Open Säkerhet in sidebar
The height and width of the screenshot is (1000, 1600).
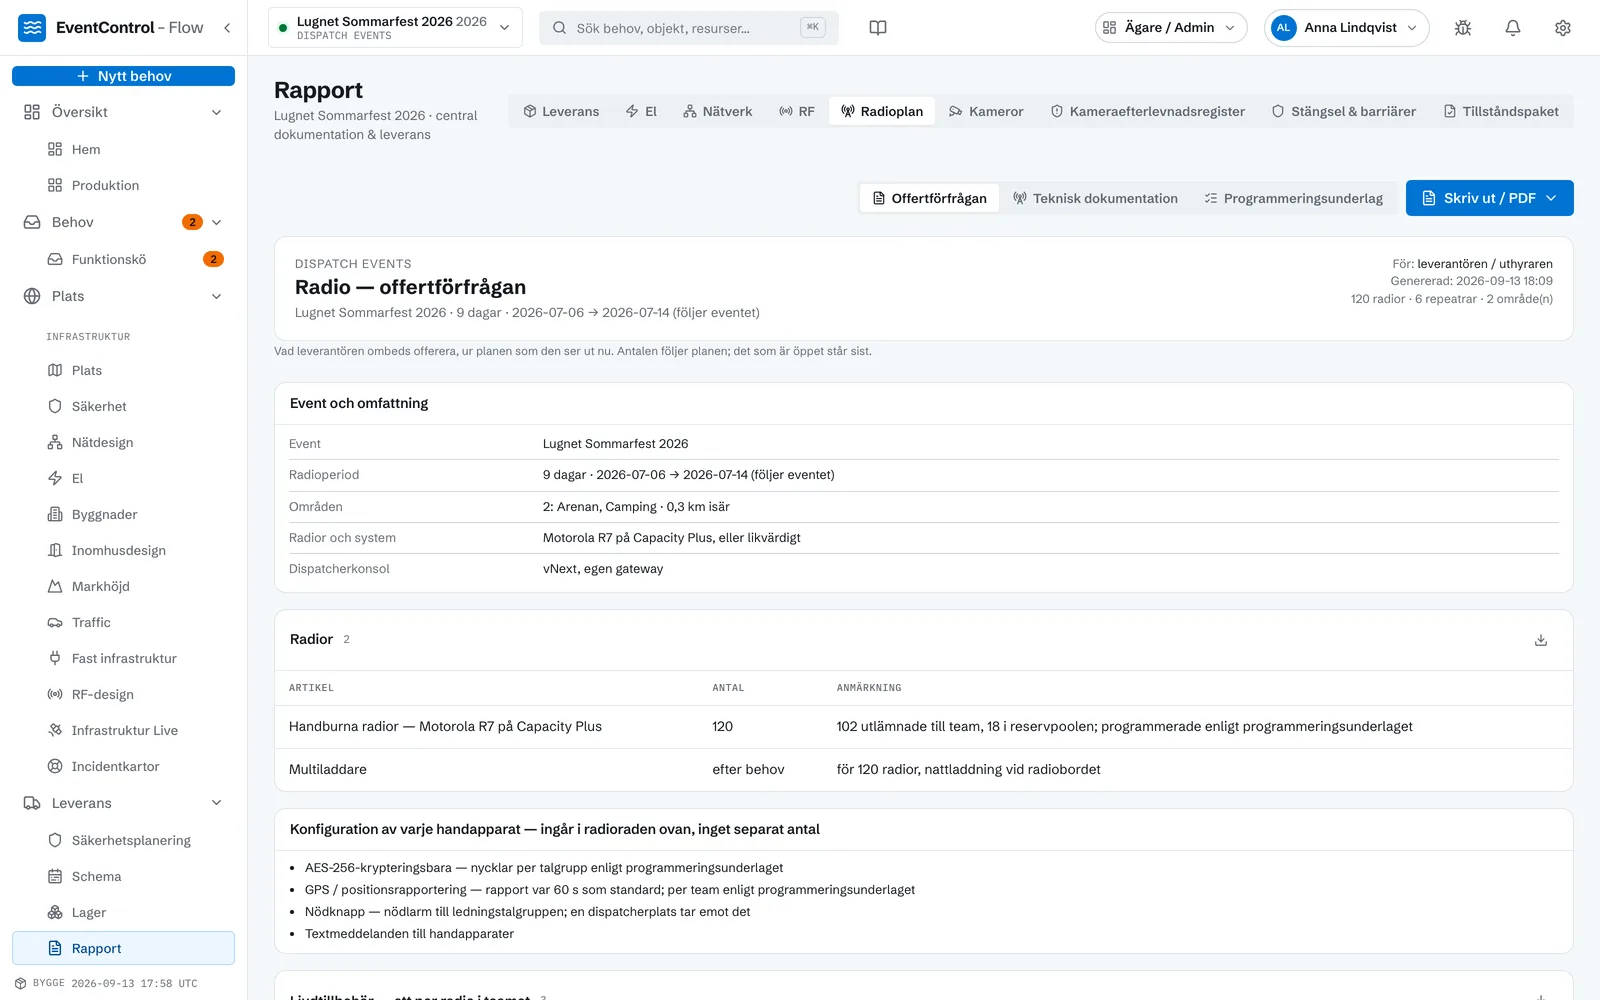123,406
